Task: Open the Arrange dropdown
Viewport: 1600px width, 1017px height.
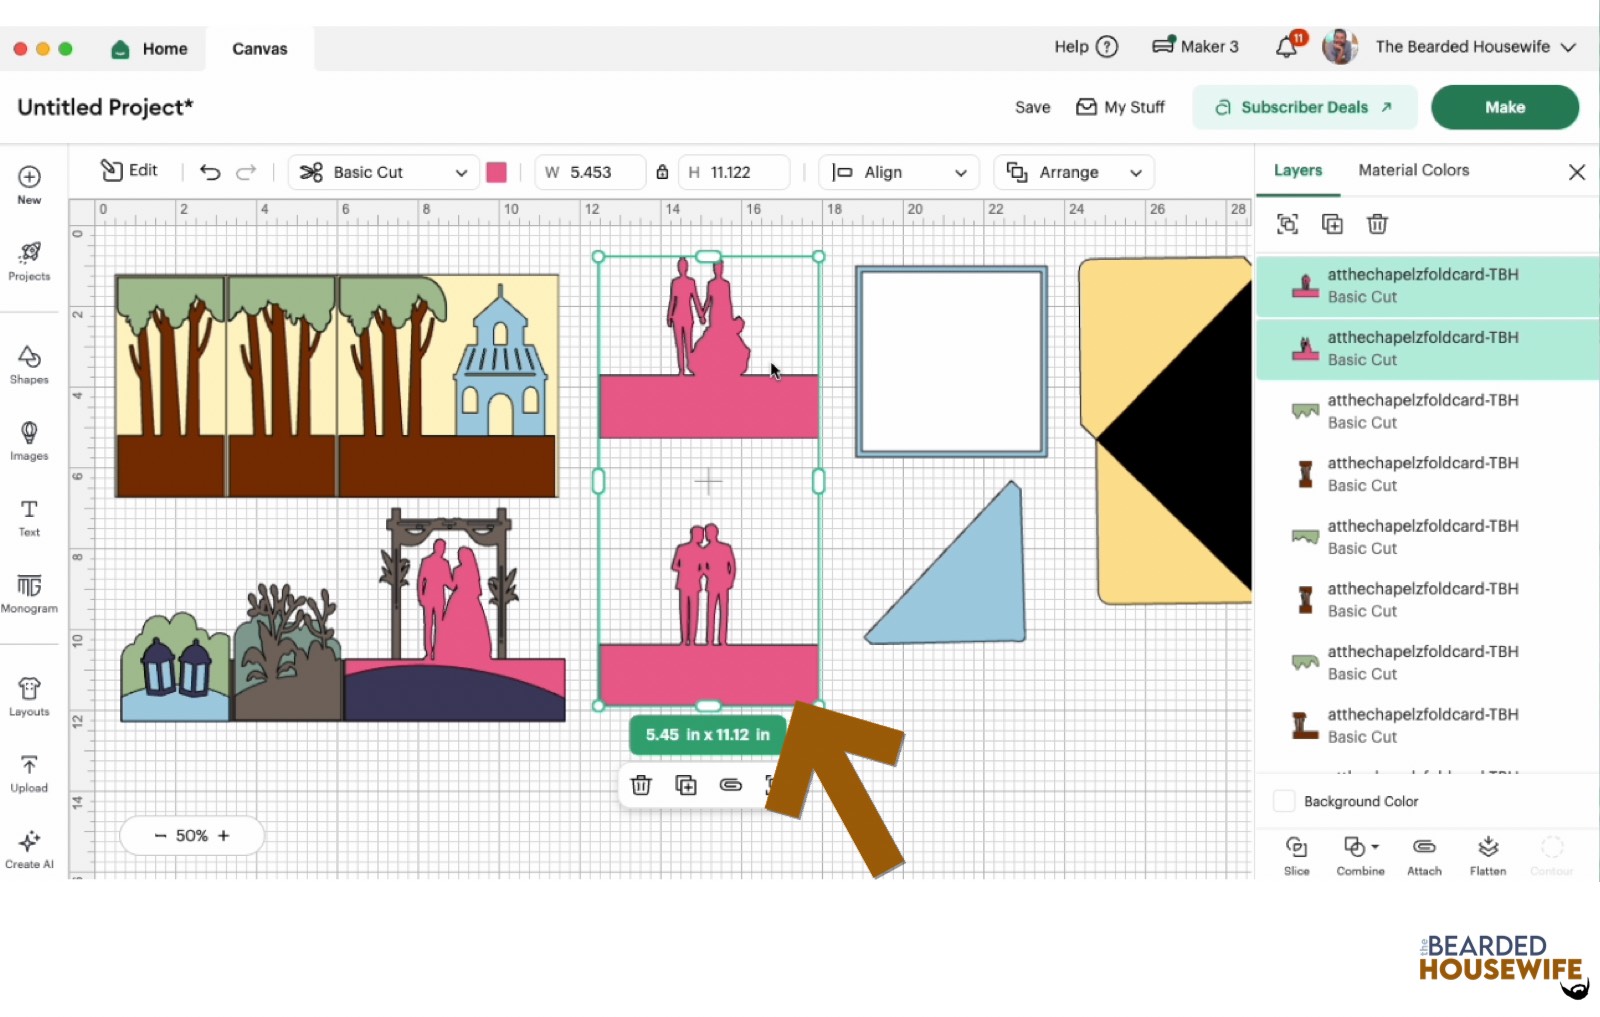Action: click(1073, 172)
